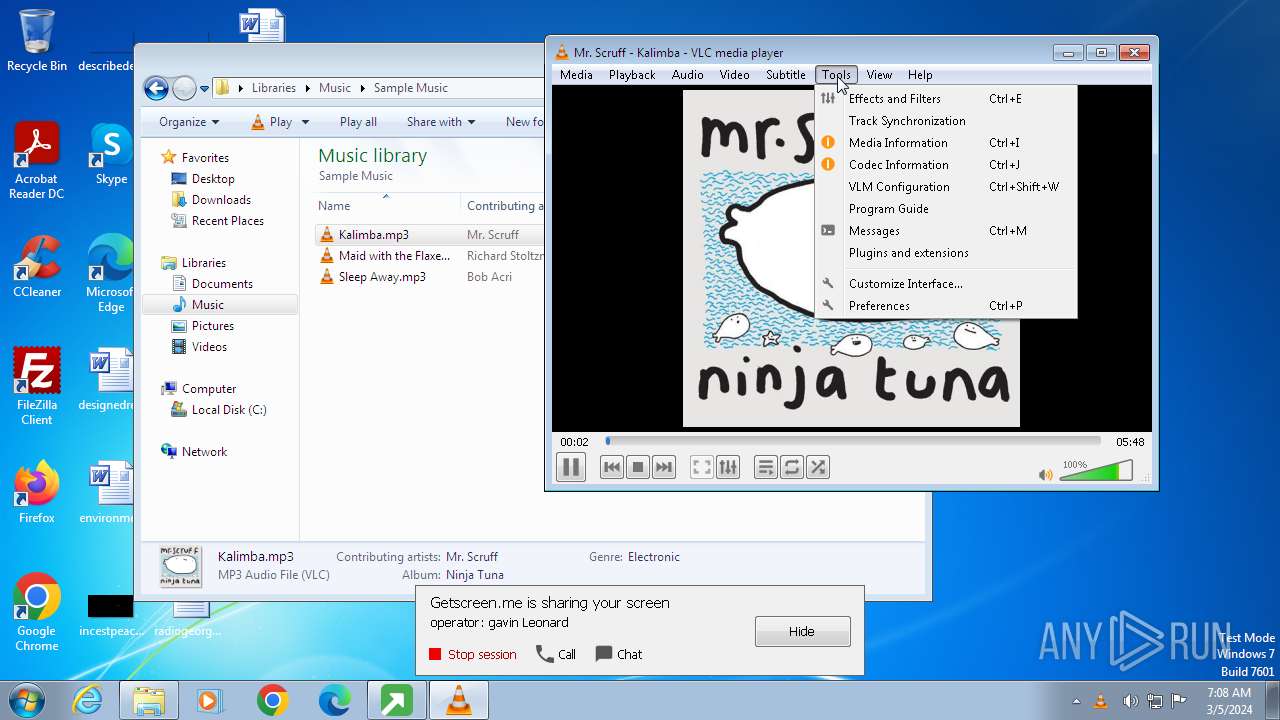Skip to previous track in VLC

pos(612,467)
